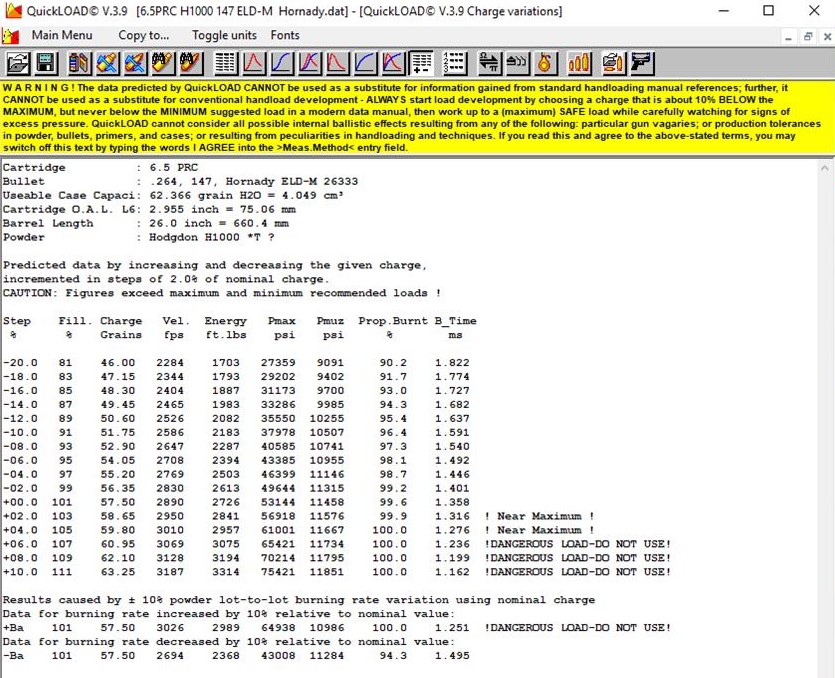
Task: Click the DANGEROUS LOAD warning on the +06.0 row
Action: [578, 544]
